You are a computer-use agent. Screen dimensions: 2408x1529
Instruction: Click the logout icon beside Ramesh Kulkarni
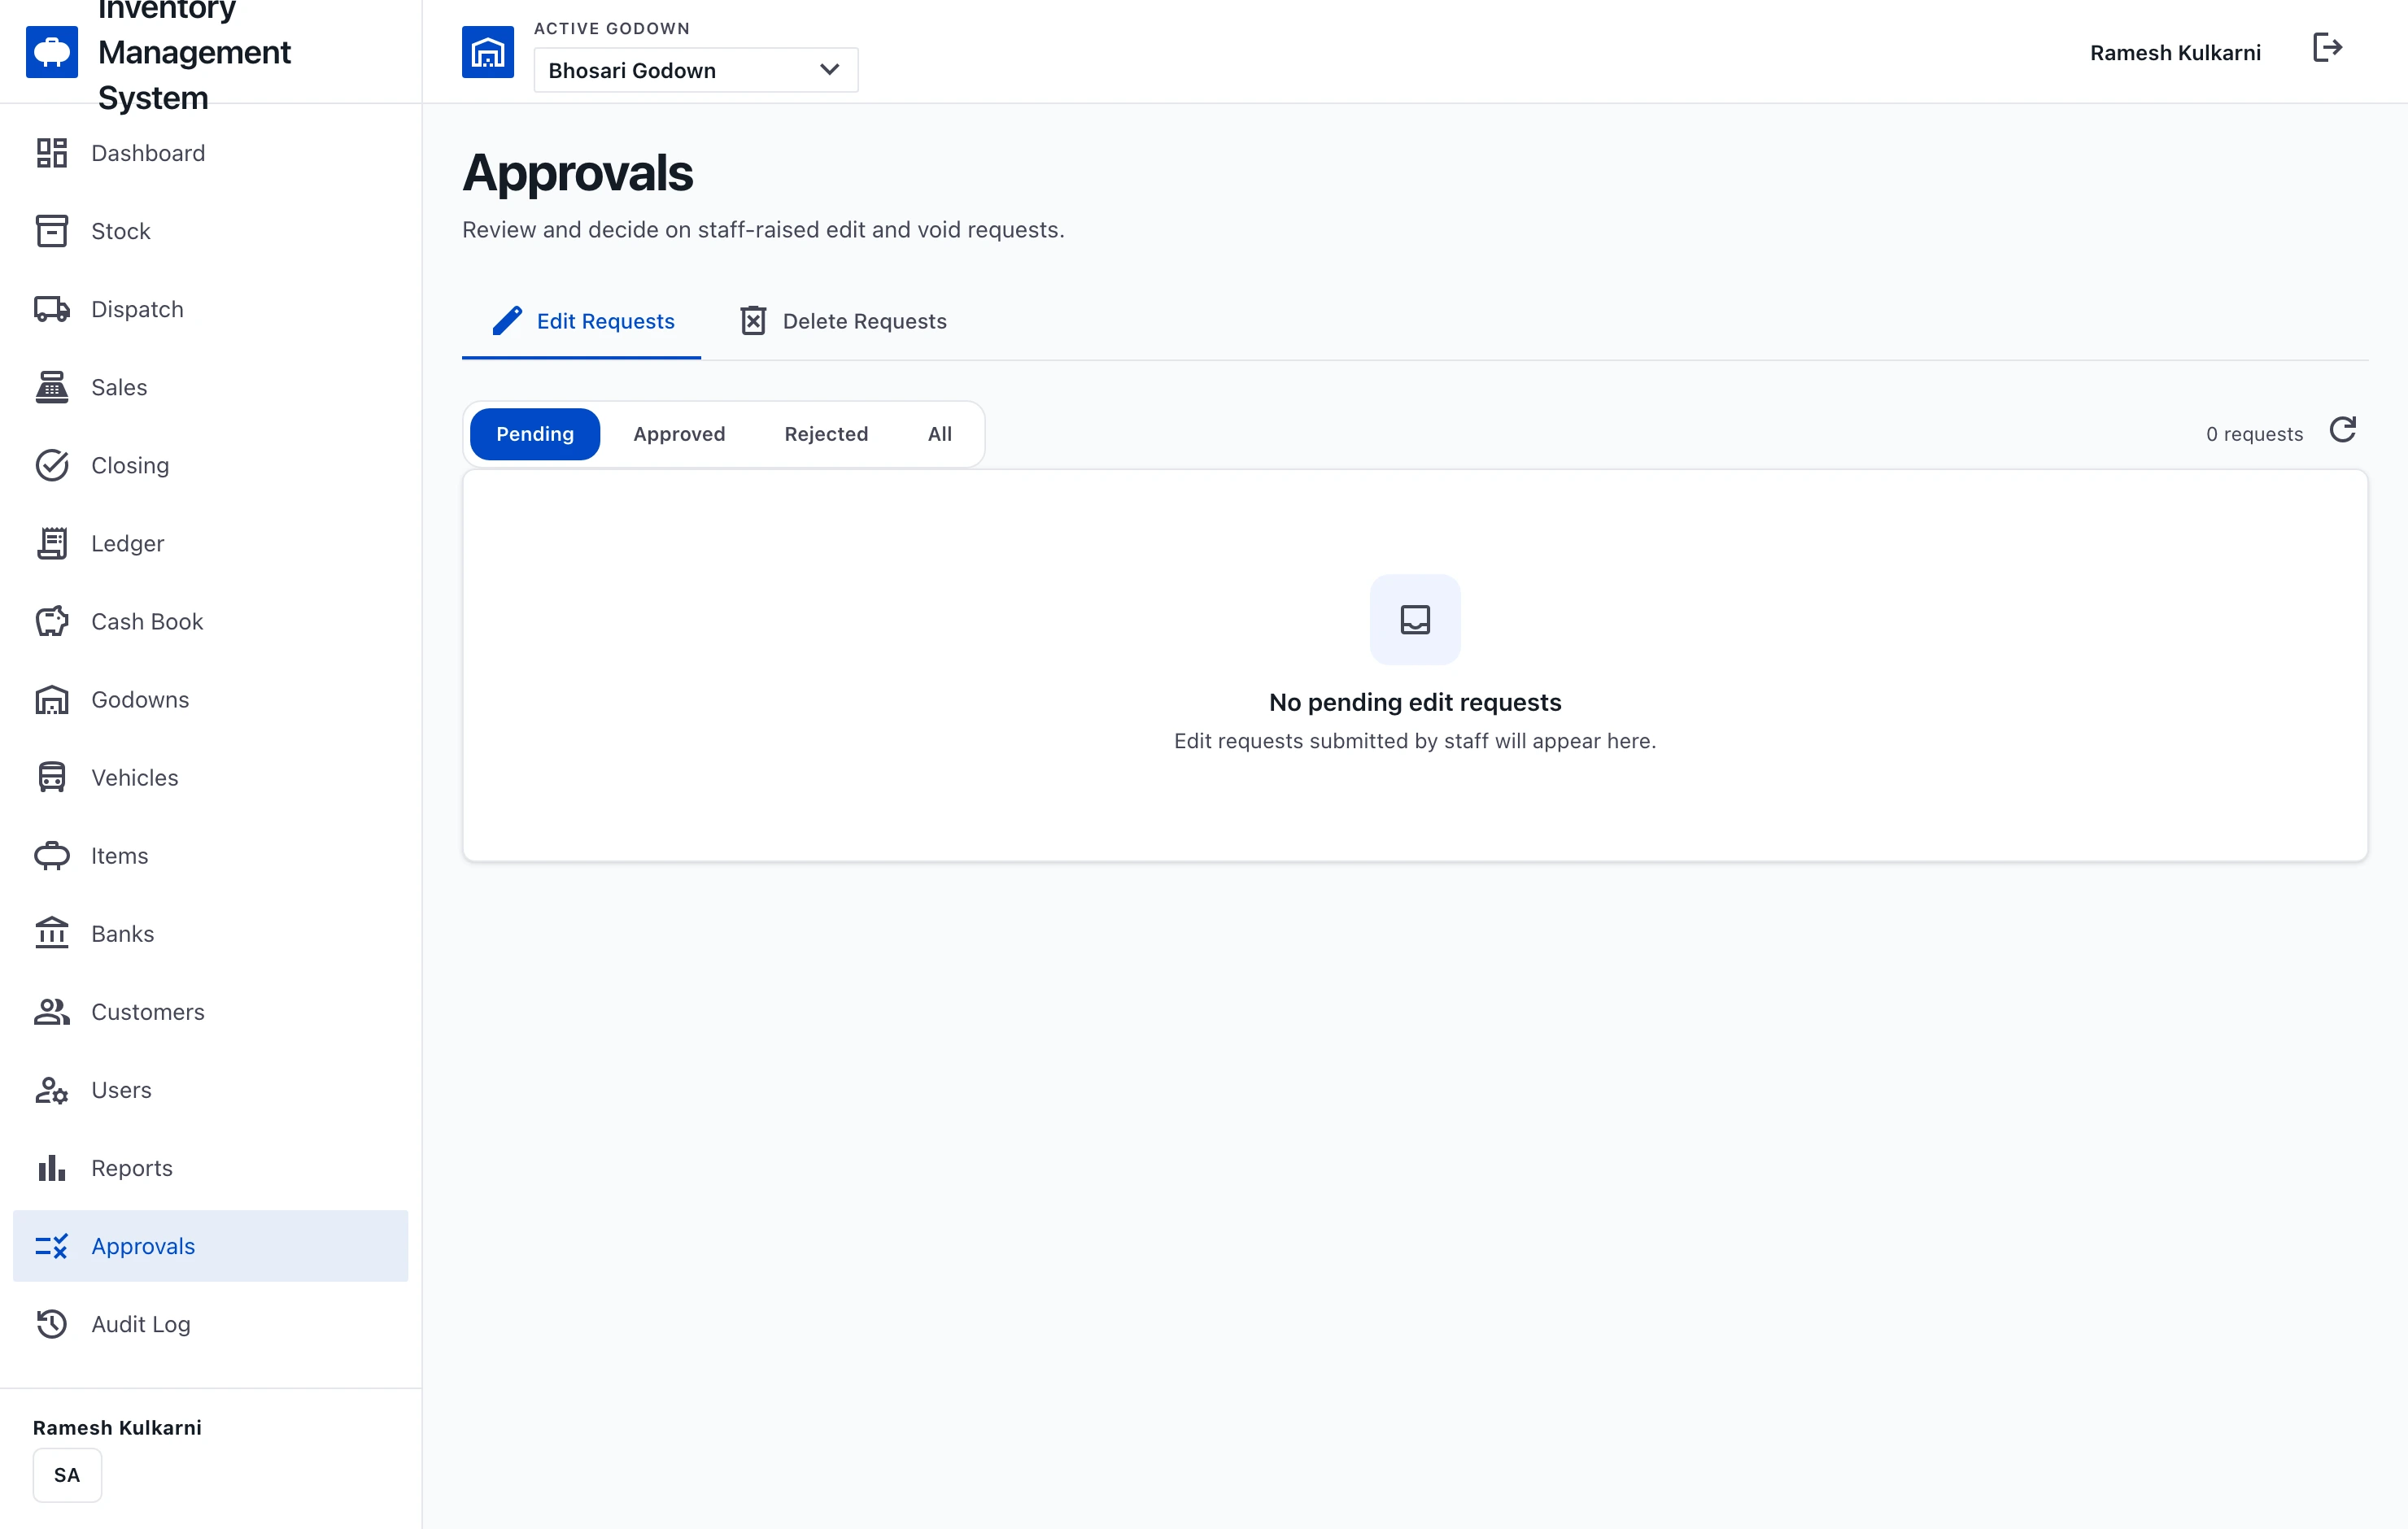[2327, 48]
